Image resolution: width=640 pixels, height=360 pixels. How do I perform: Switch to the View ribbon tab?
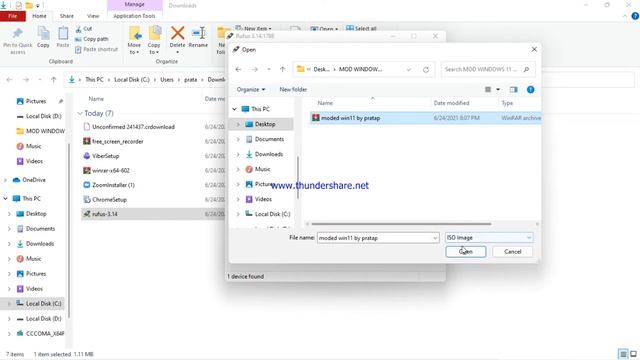point(93,16)
